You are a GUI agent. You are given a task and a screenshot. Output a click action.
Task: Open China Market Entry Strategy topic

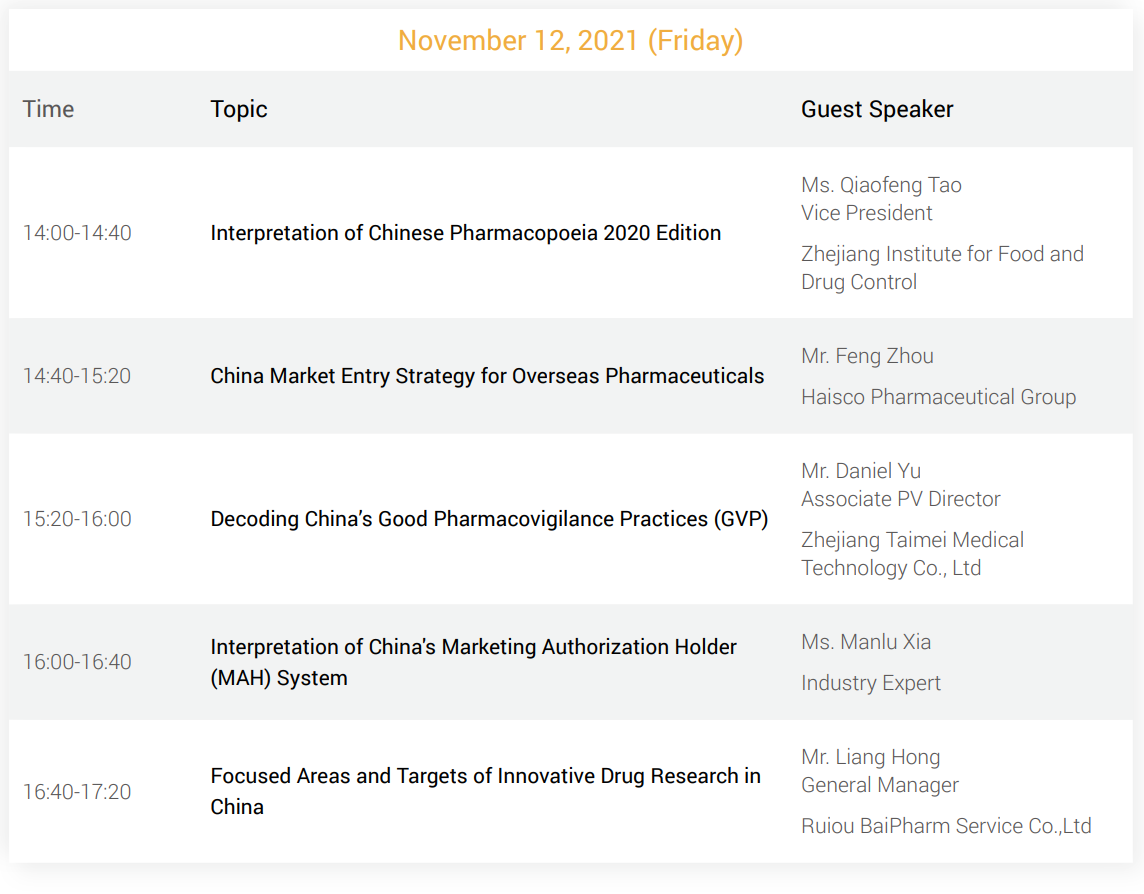point(487,376)
